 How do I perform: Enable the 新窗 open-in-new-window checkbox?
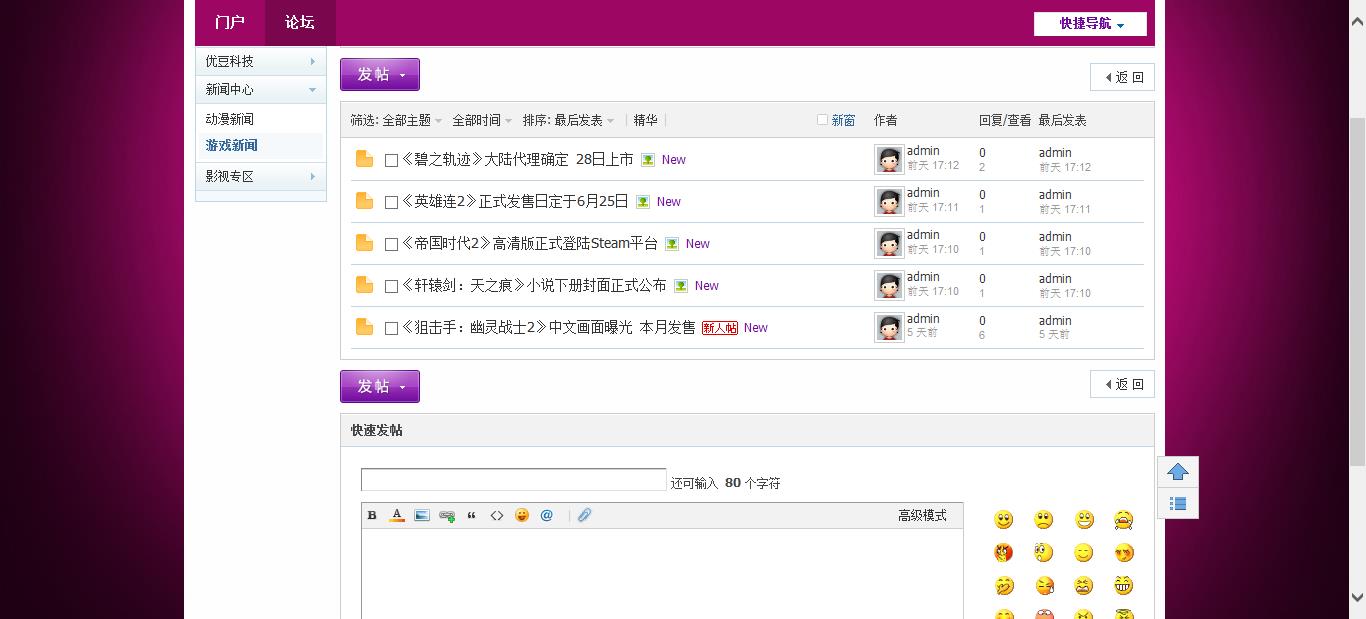[x=822, y=120]
